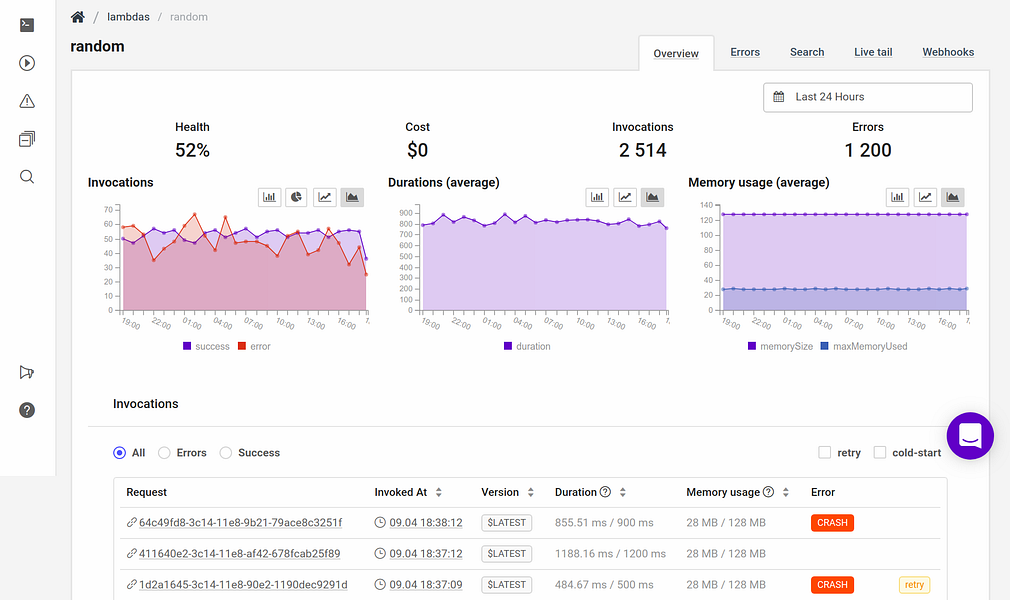Open the Webhooks tab
1010x600 pixels.
[947, 52]
